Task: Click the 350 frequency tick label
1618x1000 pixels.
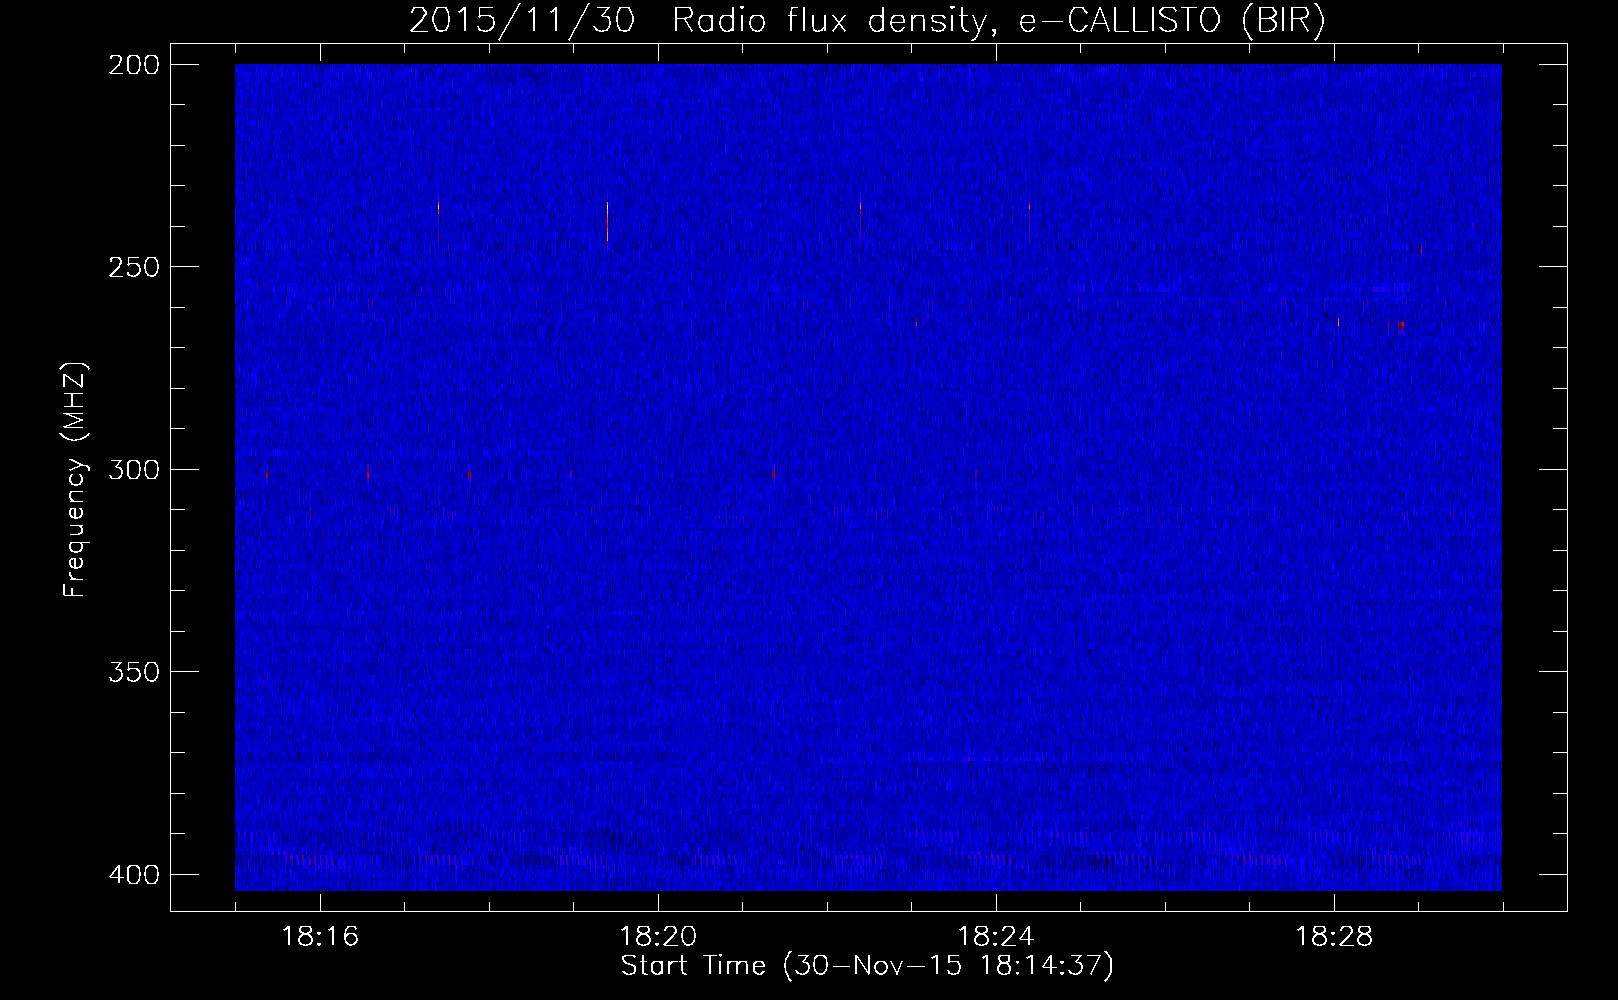Action: [133, 671]
